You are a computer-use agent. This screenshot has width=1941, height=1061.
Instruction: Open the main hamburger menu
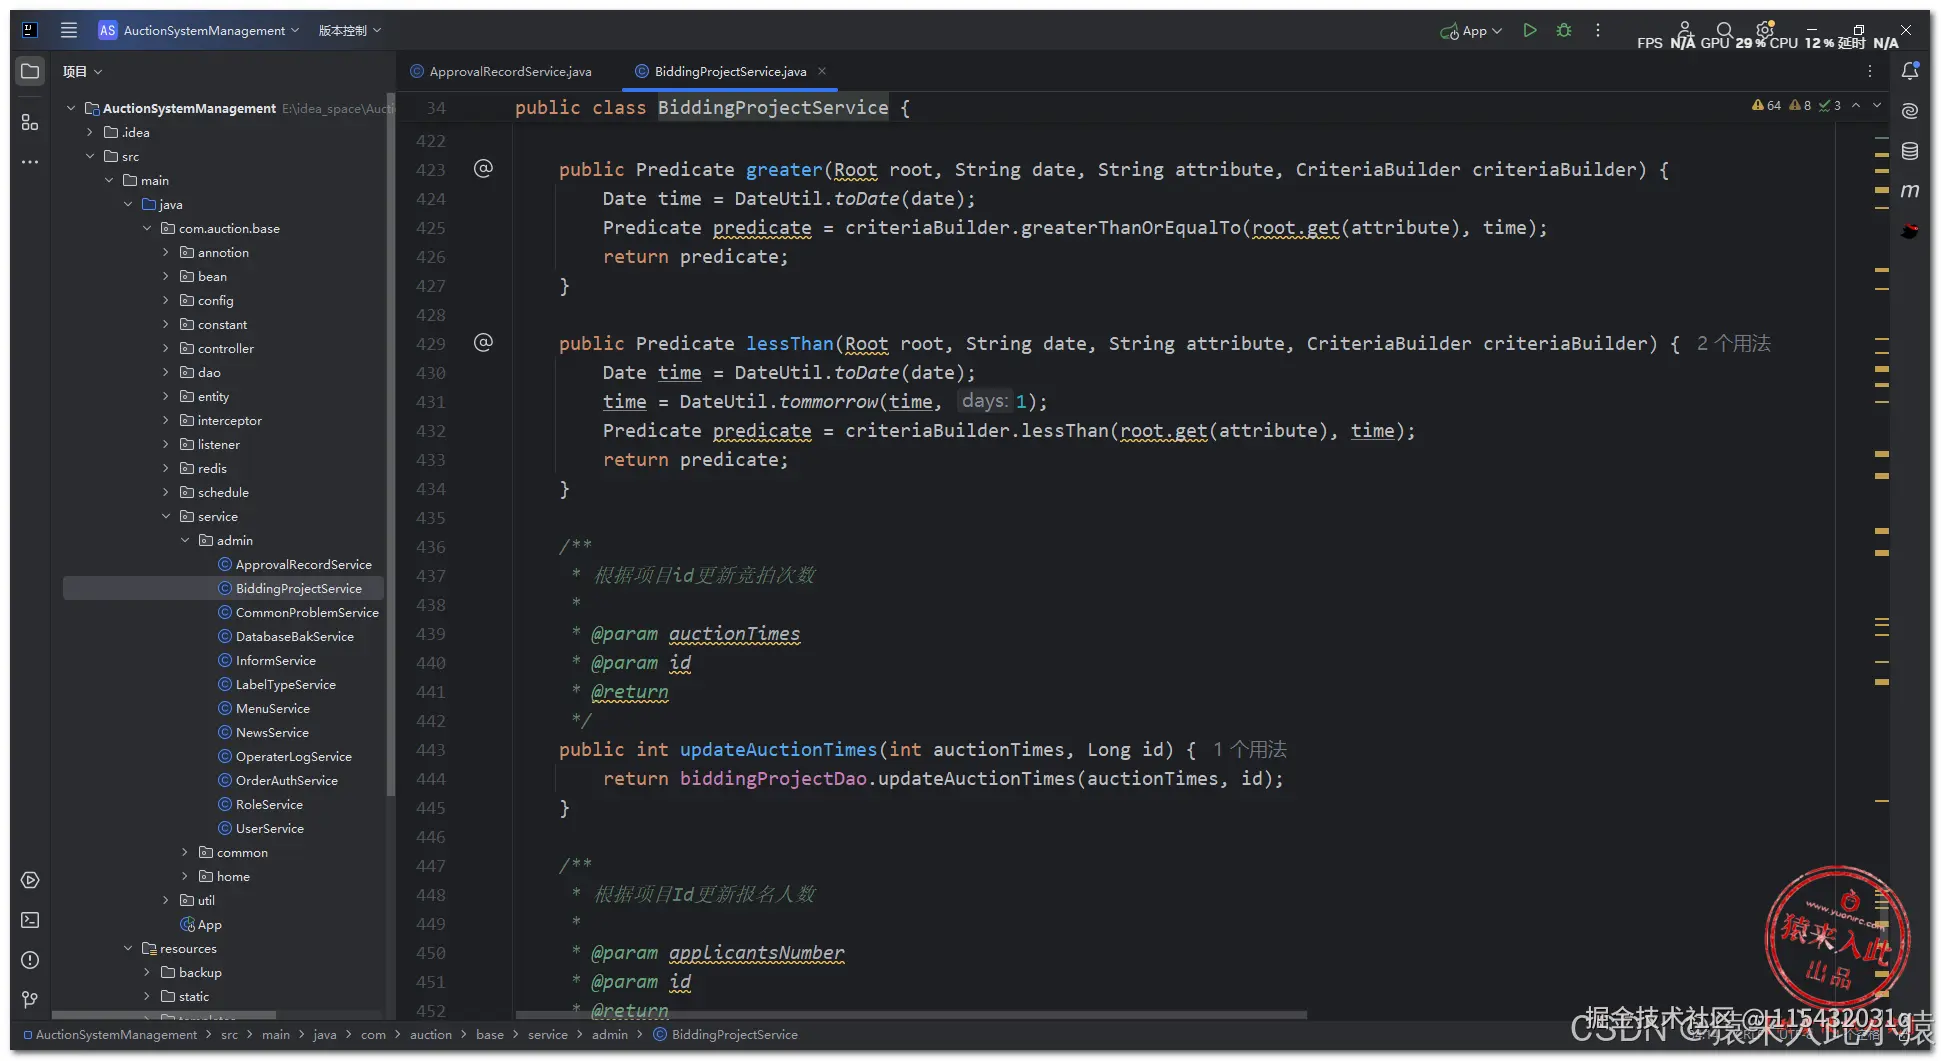point(68,30)
